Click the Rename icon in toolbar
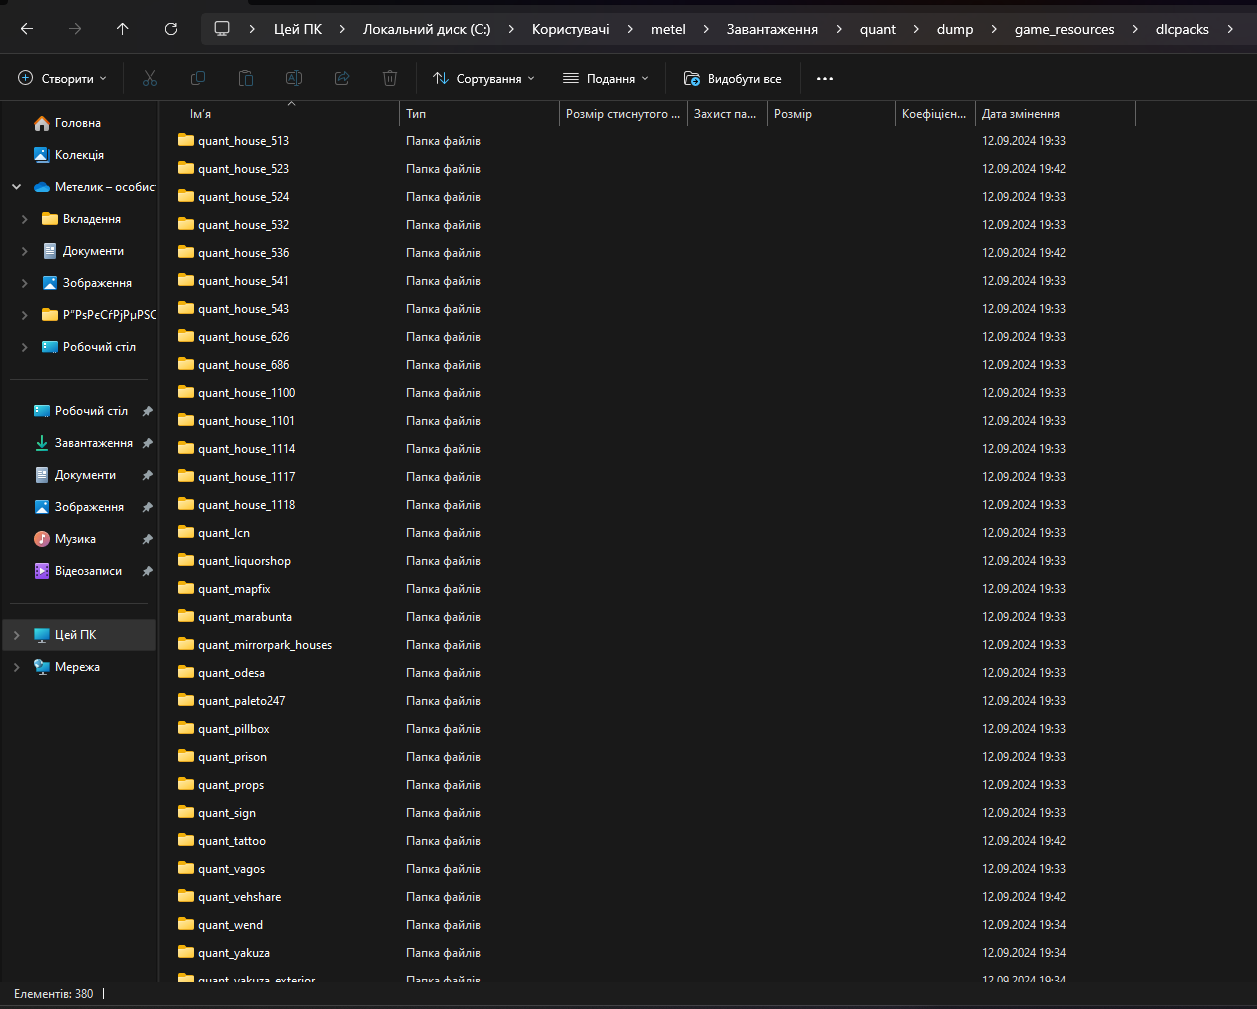Viewport: 1257px width, 1009px height. [x=294, y=78]
